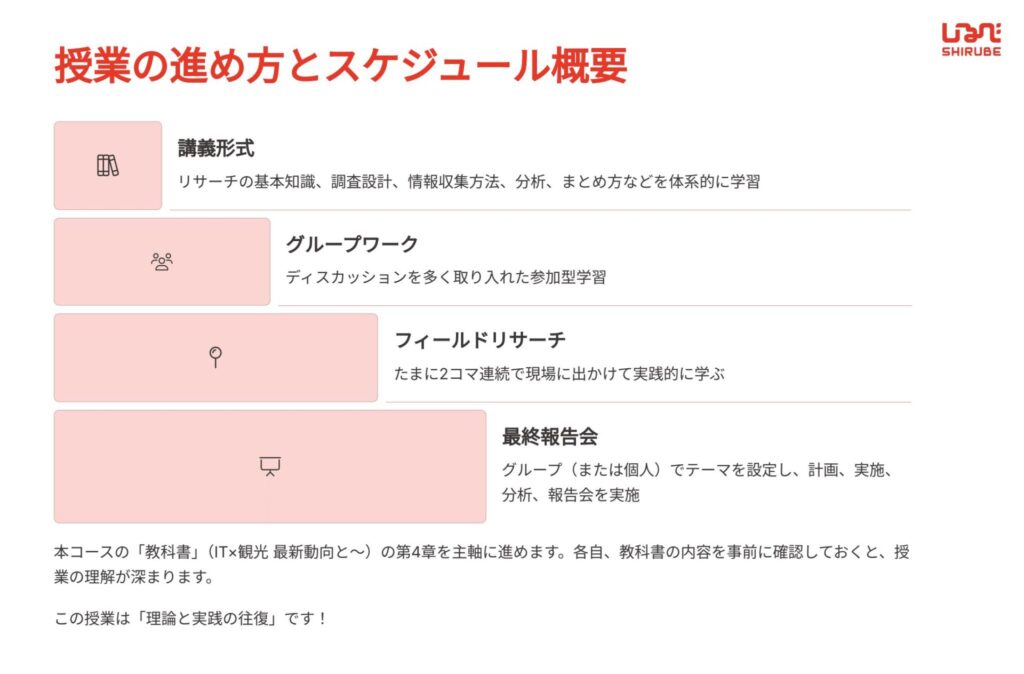Click the pink block behind the group icon
Viewport: 1024px width, 674px height.
[162, 261]
